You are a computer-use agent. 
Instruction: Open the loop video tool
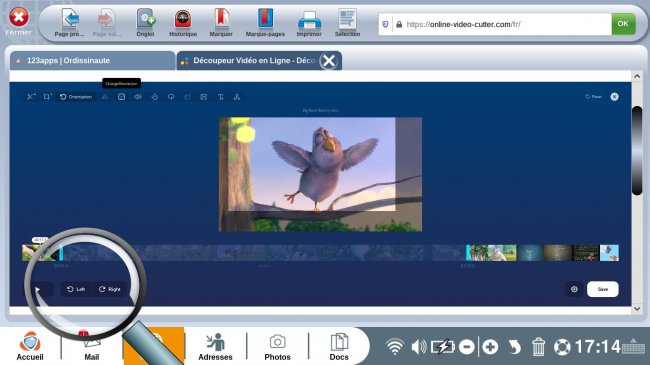click(x=171, y=97)
